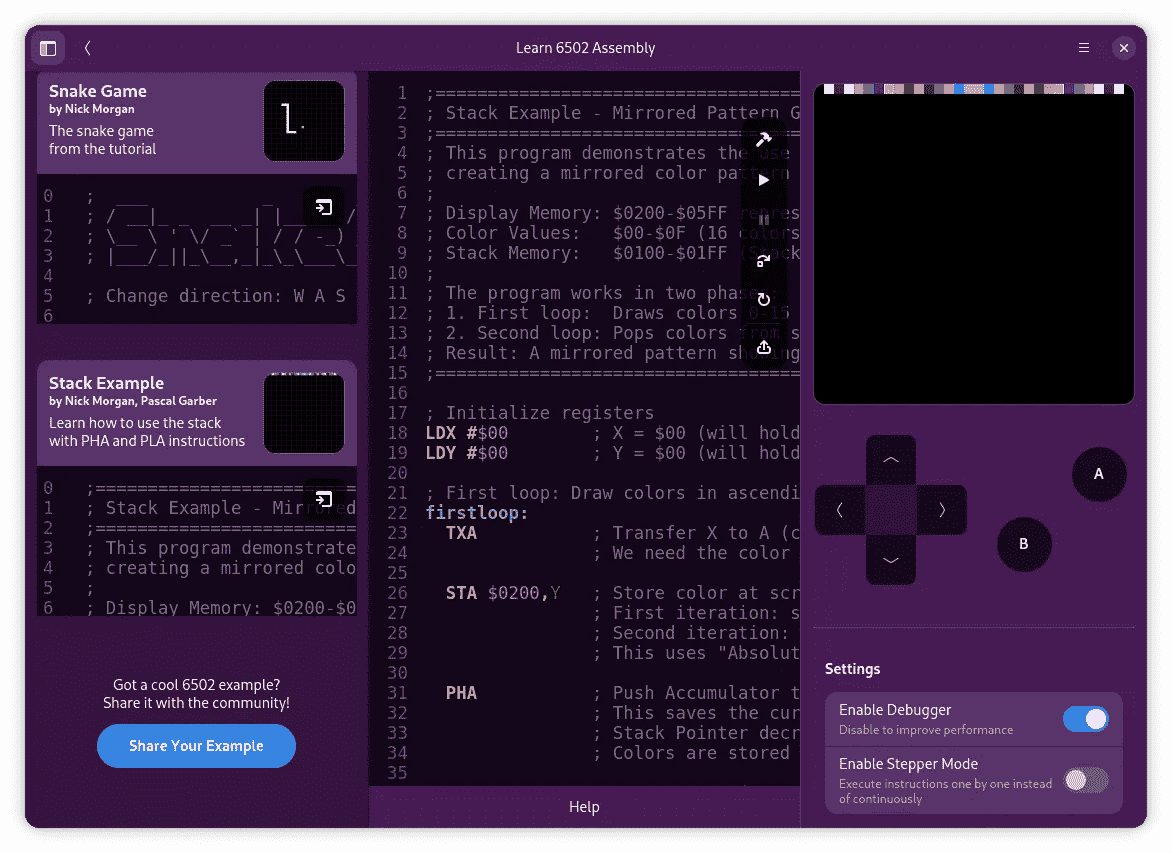
Task: Load Stack Example code into editor
Action: click(323, 499)
